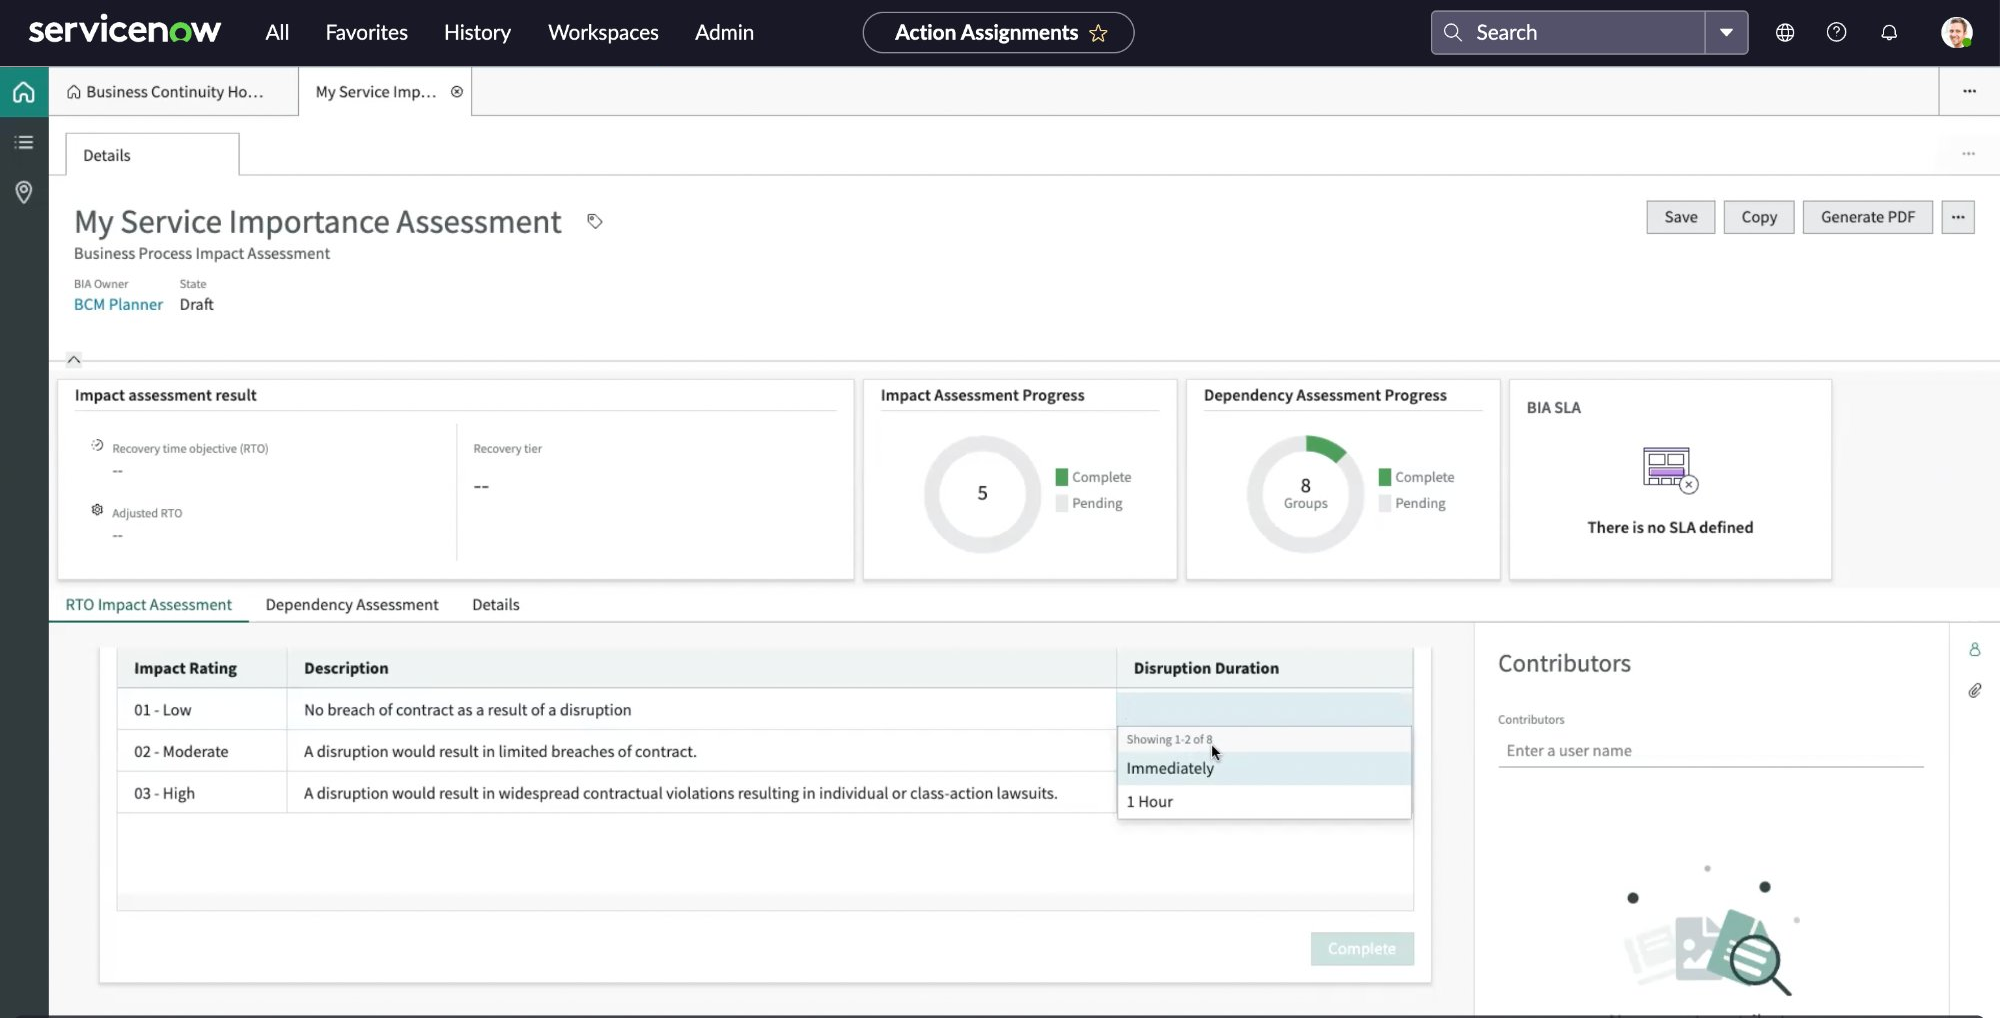Click the ServiceNow logo
This screenshot has width=2000, height=1018.
click(125, 31)
